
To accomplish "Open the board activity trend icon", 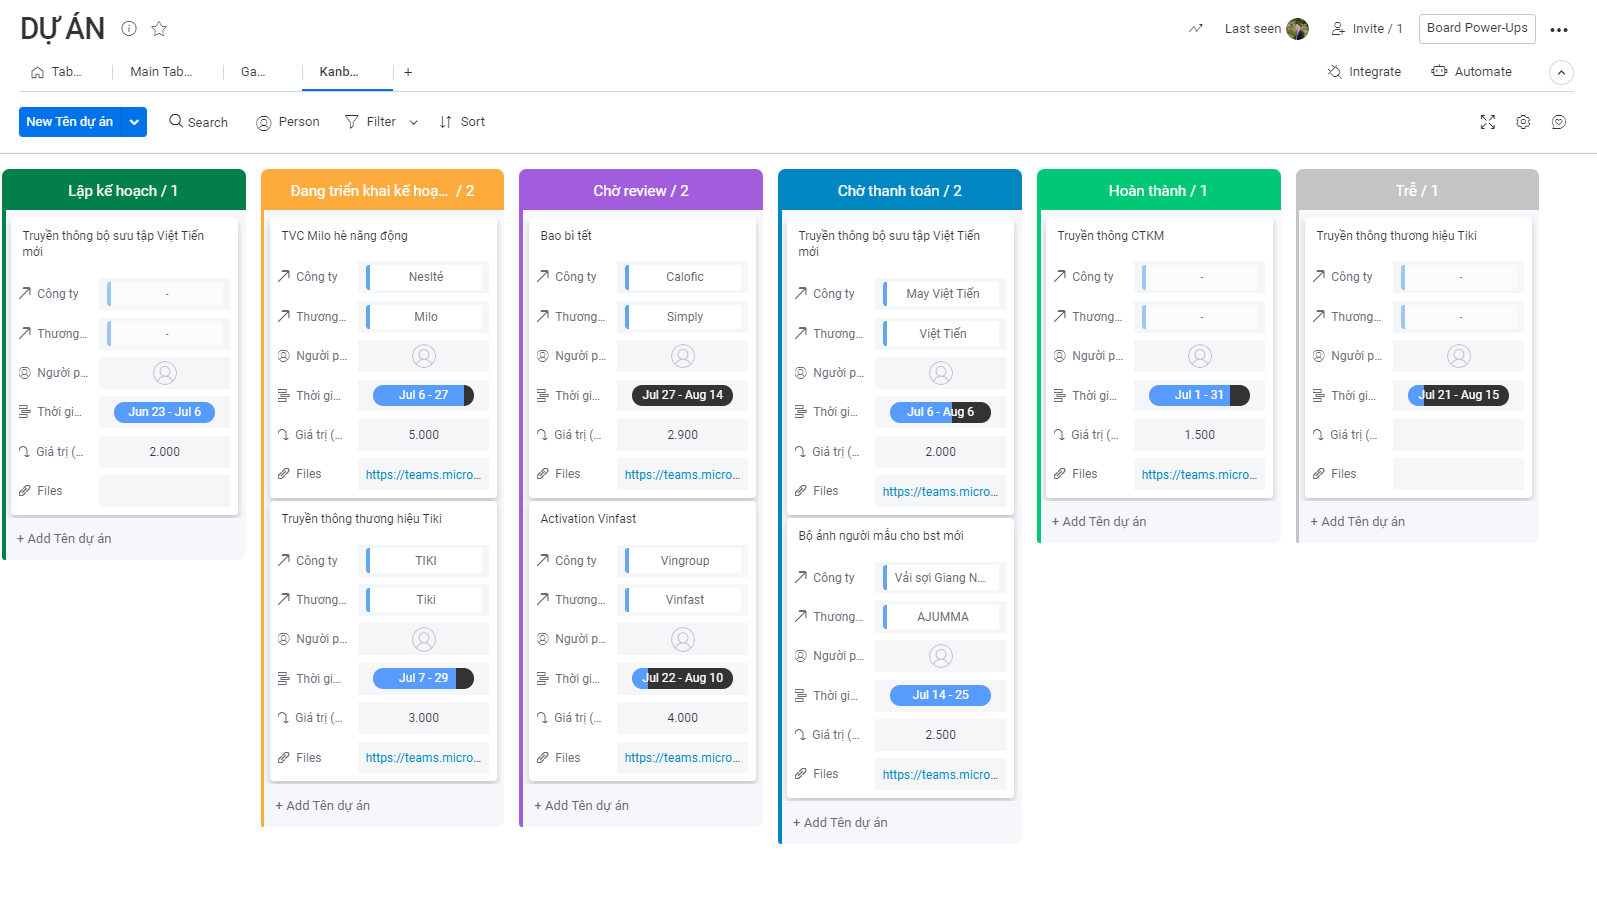I will coord(1196,29).
